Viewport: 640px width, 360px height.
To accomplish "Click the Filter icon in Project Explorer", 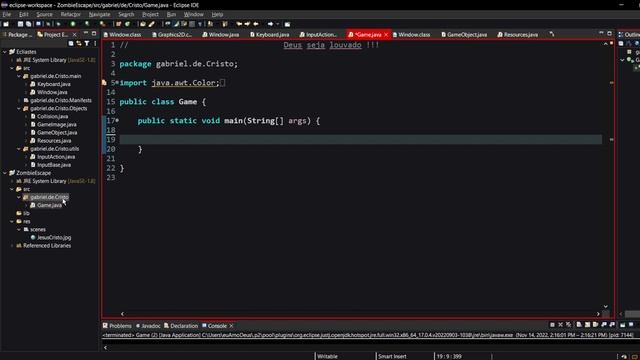I will [87, 43].
